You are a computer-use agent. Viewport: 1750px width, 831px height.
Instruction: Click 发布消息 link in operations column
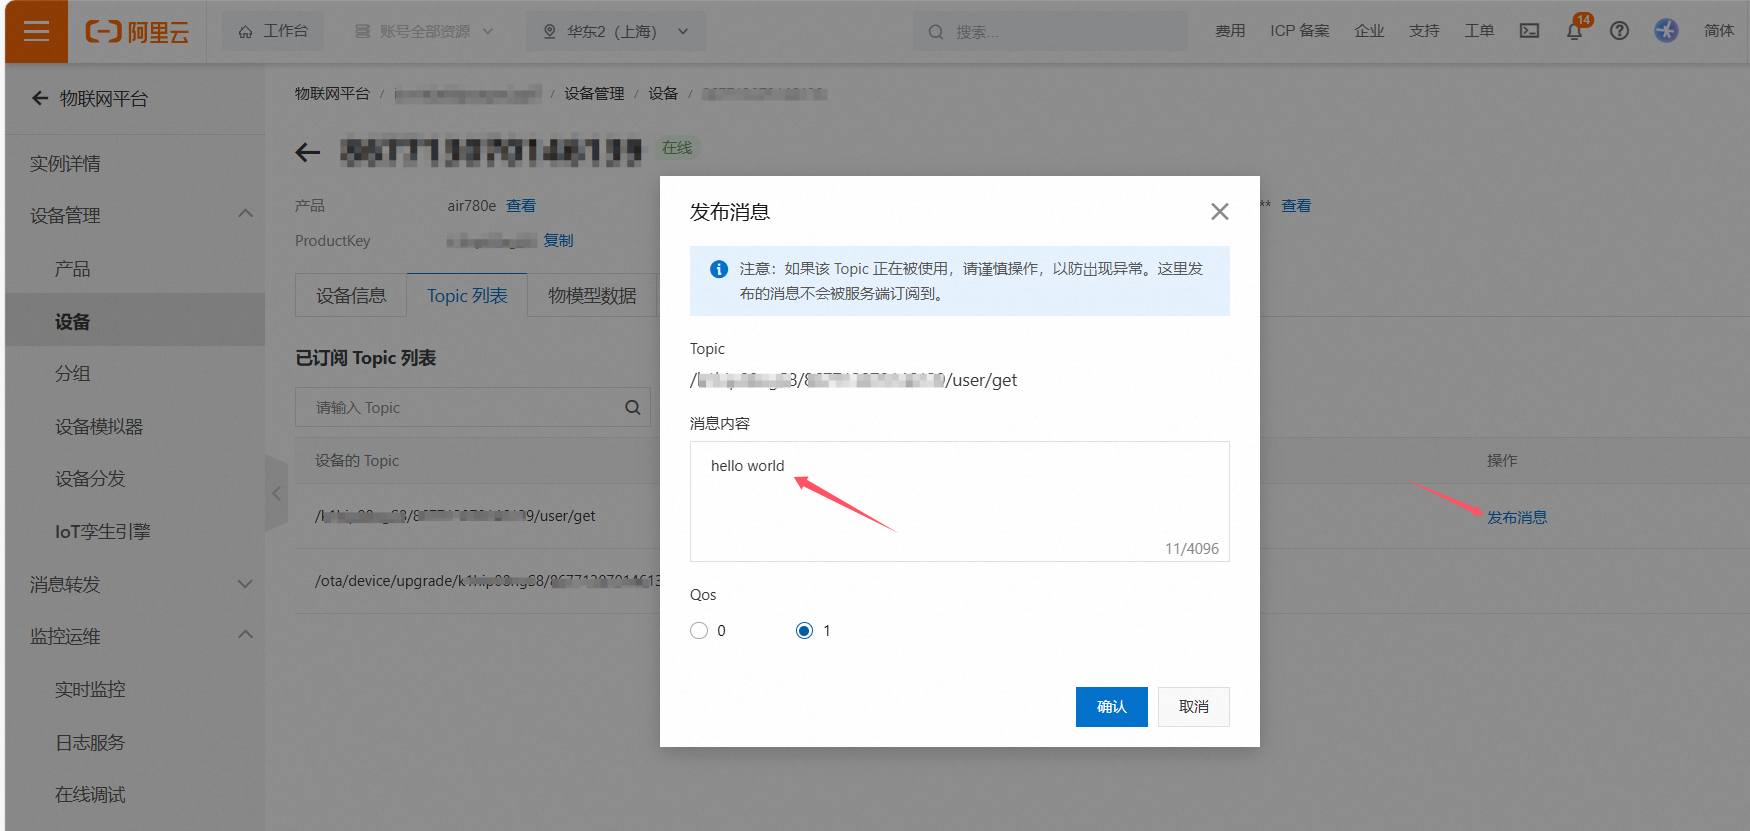(1517, 517)
